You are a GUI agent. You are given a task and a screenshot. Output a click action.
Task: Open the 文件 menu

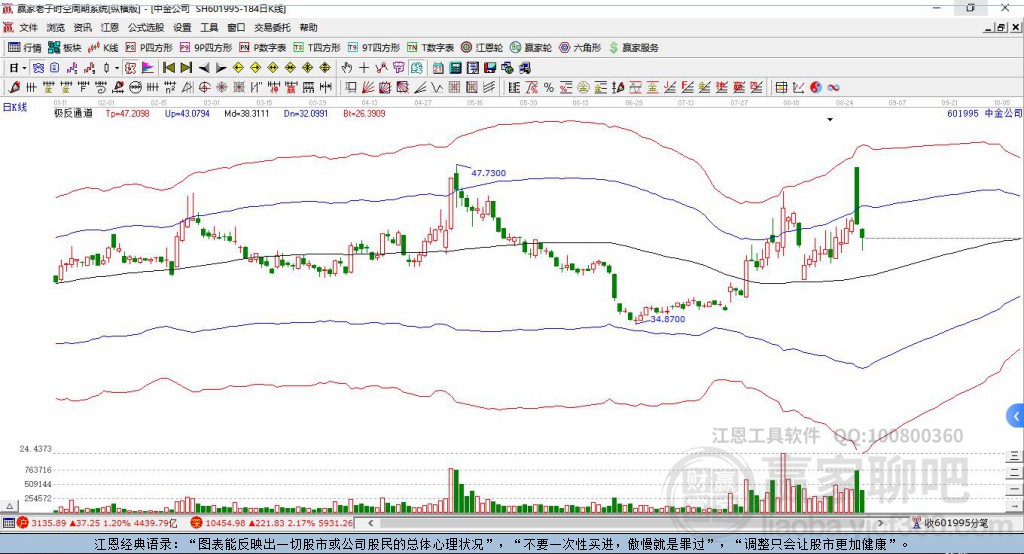28,27
